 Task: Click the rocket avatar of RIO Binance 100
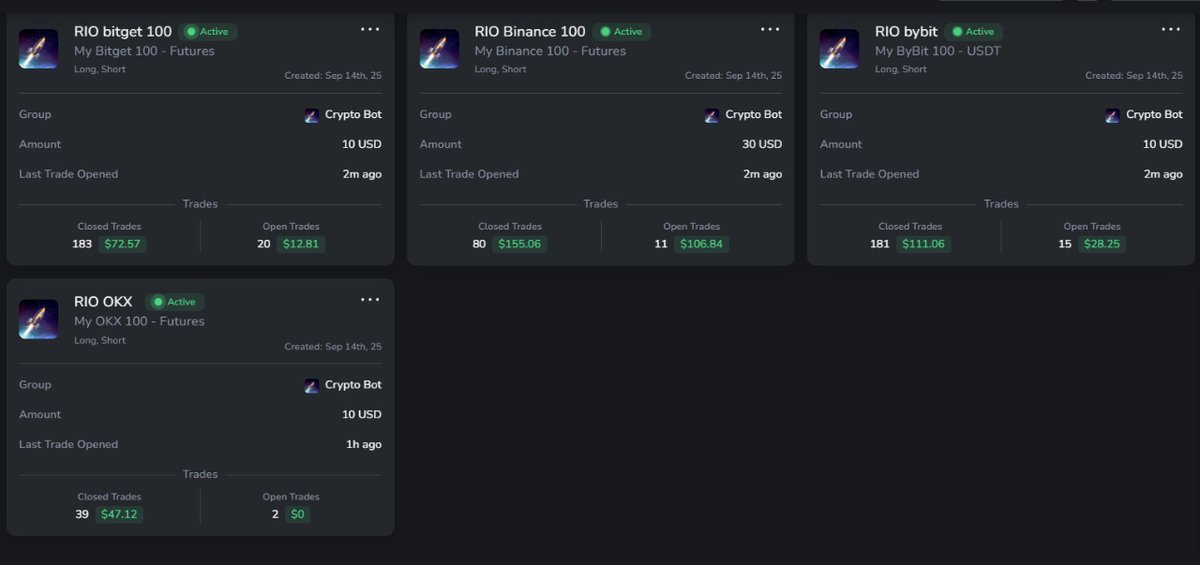tap(439, 49)
